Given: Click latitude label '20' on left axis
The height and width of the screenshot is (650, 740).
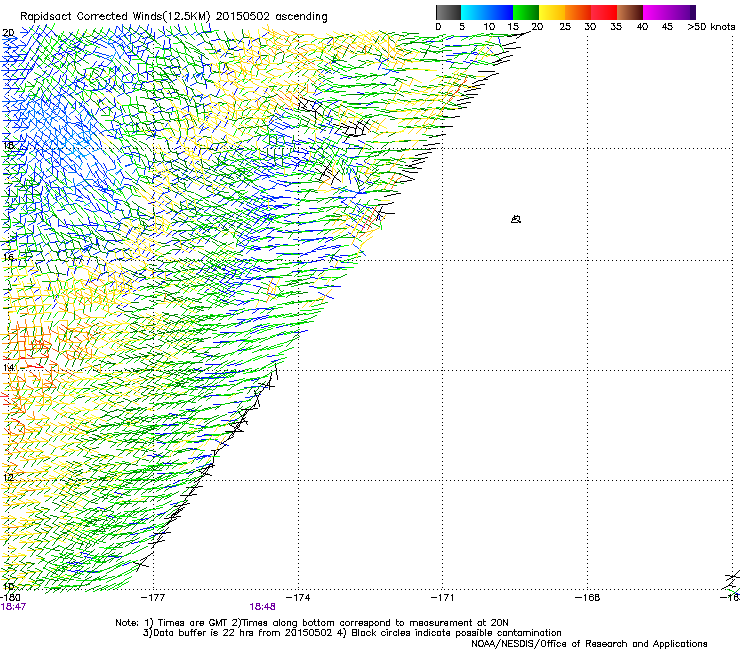Looking at the screenshot, I should (8, 33).
